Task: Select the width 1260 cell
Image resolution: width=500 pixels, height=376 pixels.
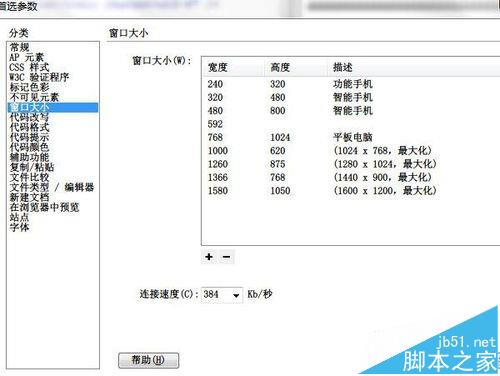Action: click(218, 164)
